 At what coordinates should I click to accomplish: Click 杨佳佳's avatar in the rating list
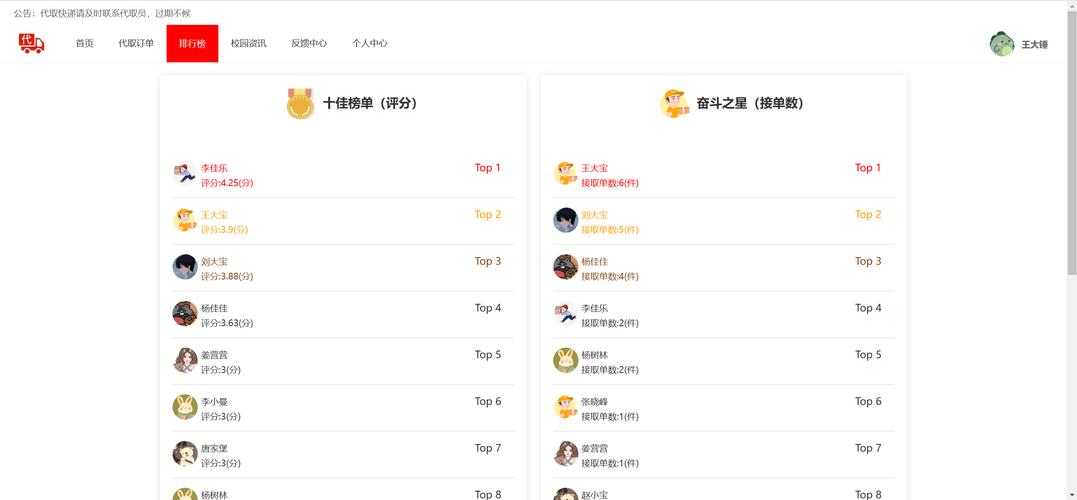coord(185,314)
